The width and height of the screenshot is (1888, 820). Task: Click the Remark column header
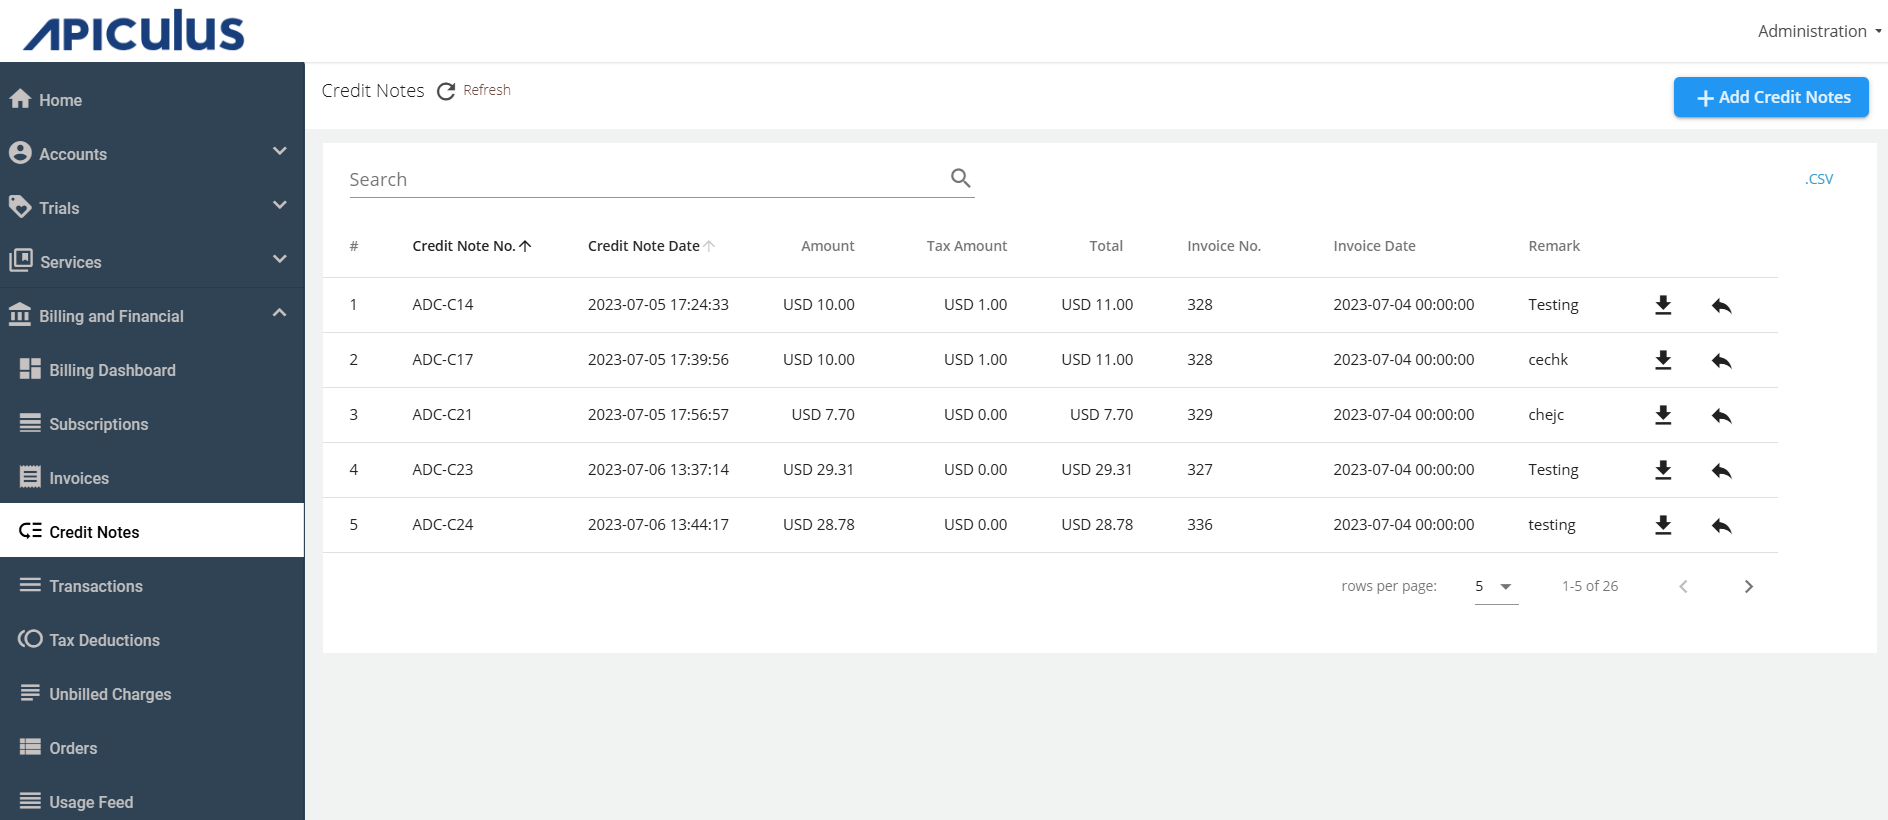pos(1554,246)
